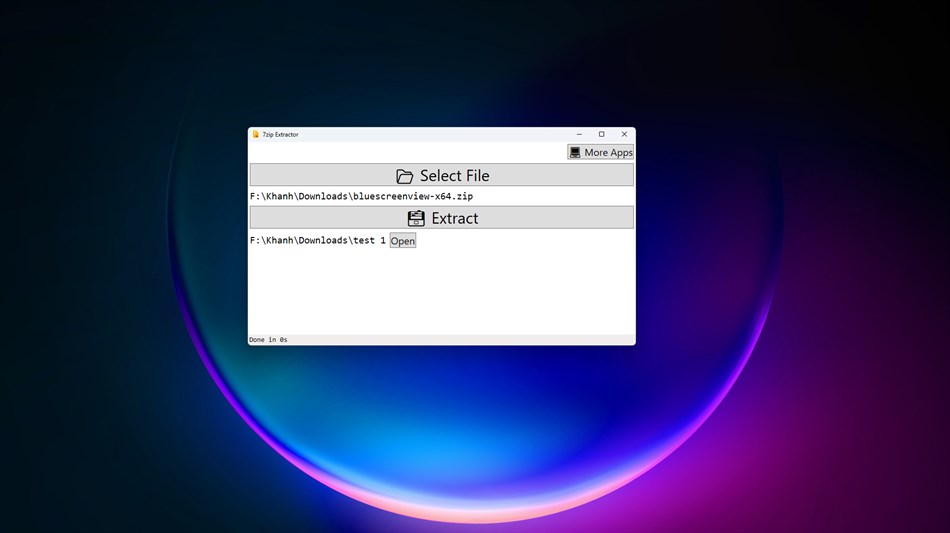Click the F:\Khanh\Downloads\test 1 output path
This screenshot has height=533, width=950.
pyautogui.click(x=317, y=240)
